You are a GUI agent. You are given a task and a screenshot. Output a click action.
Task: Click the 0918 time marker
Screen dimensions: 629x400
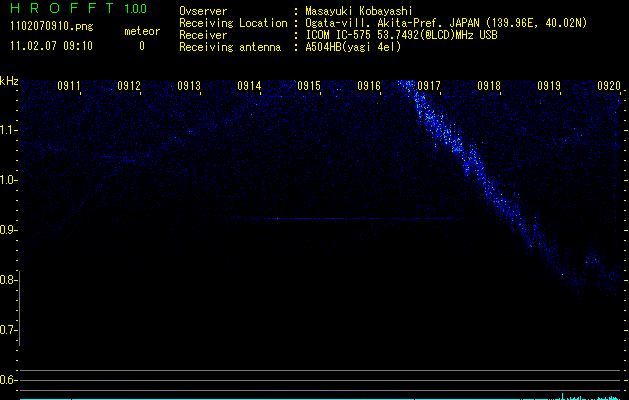489,86
